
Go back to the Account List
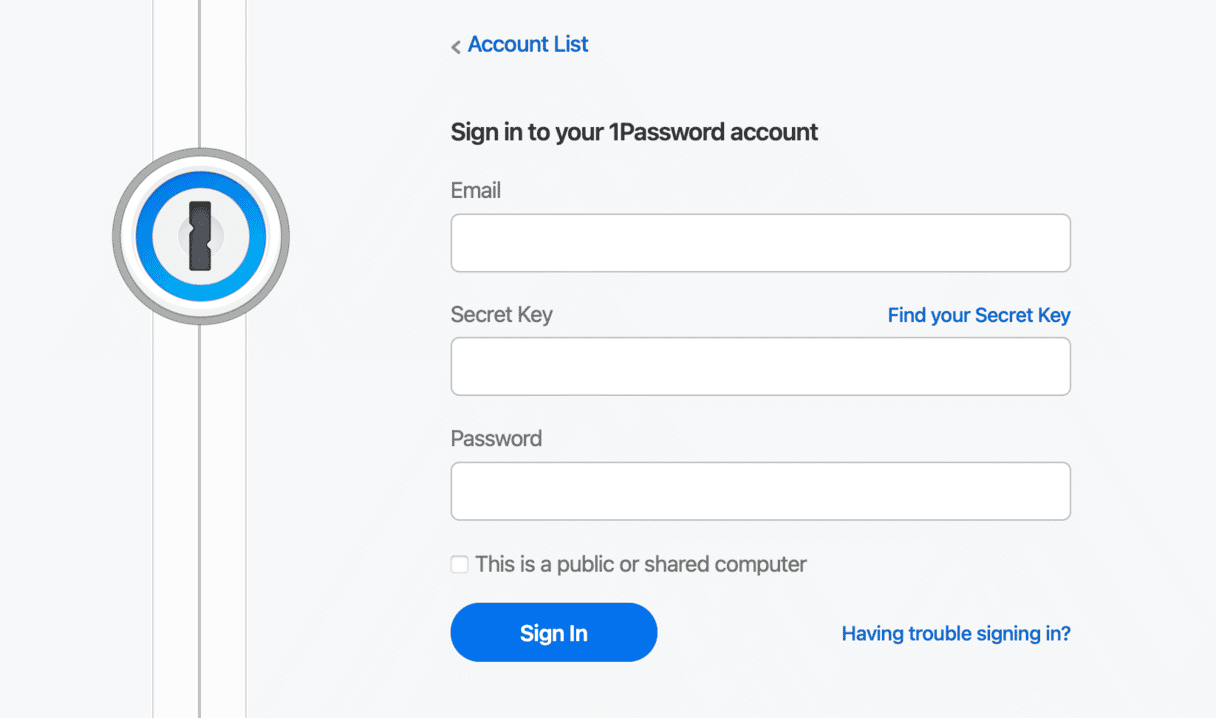click(528, 45)
